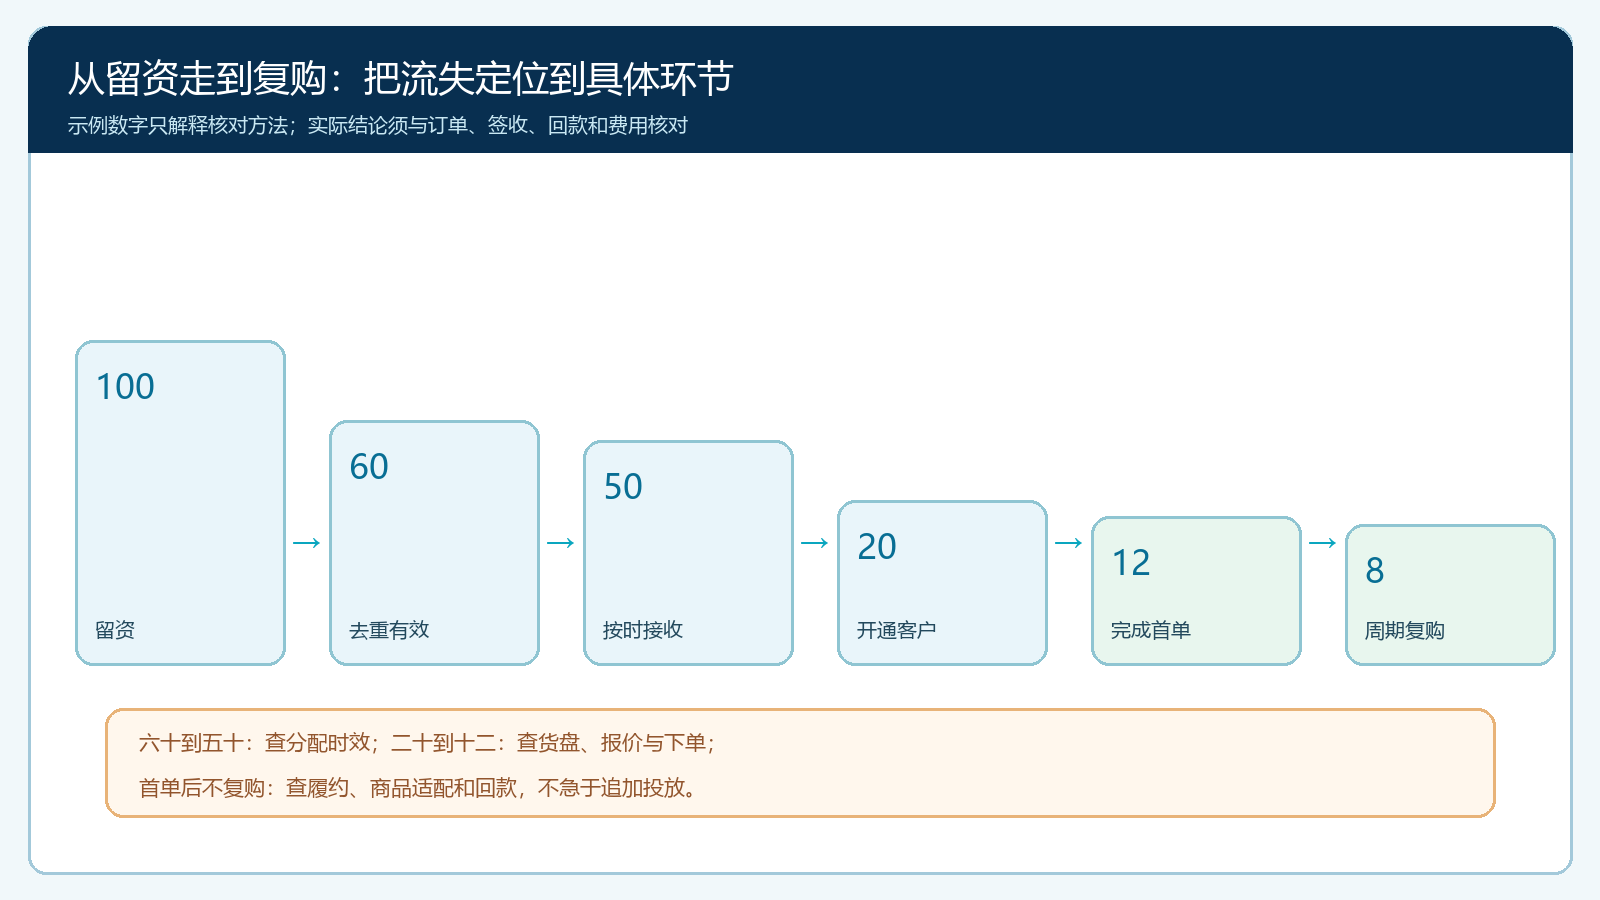Click the arrow between 留资 and 去重有效
The image size is (1600, 900).
coord(307,543)
